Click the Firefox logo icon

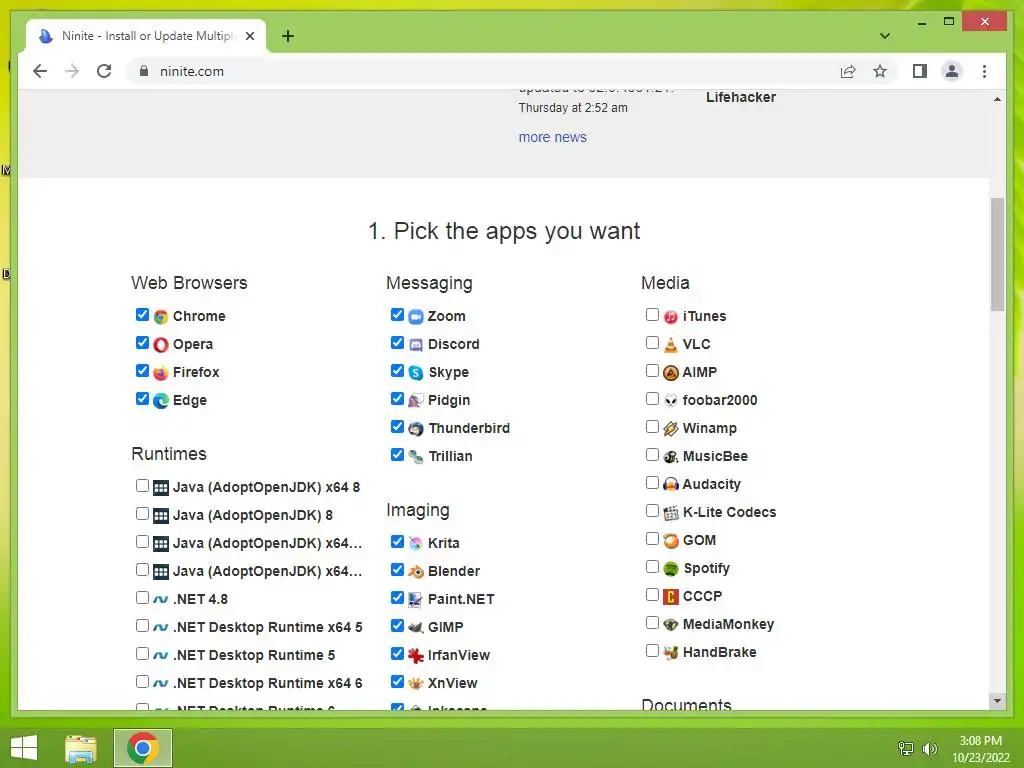pos(161,373)
